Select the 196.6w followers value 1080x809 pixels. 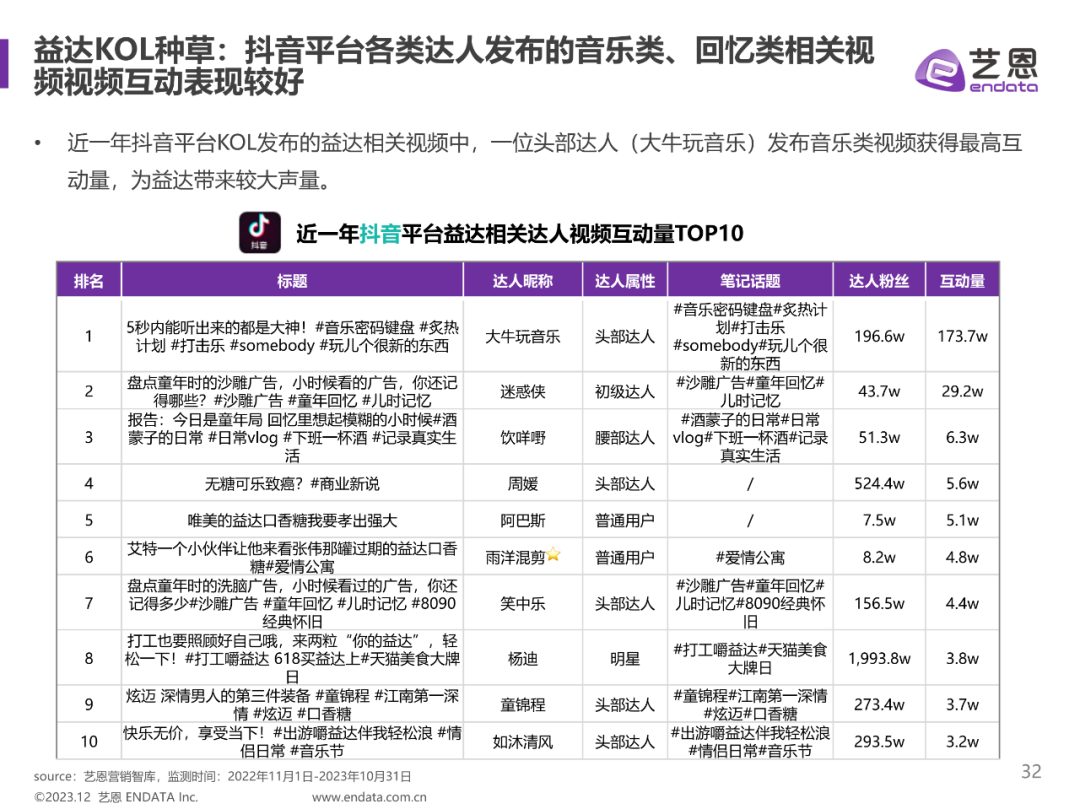pos(879,336)
